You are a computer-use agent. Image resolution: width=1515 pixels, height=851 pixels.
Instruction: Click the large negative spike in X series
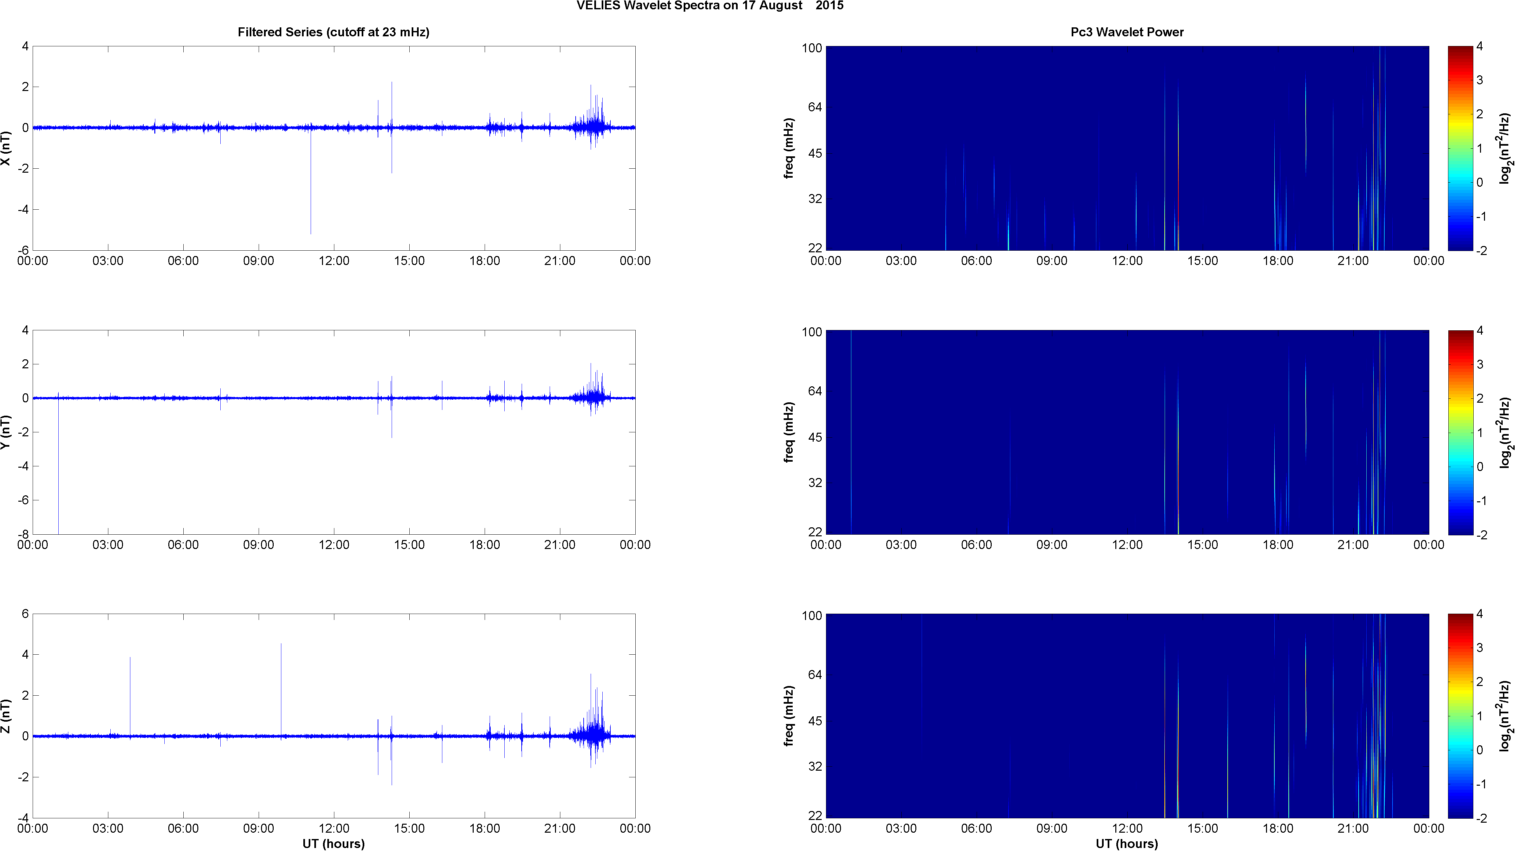pos(311,182)
